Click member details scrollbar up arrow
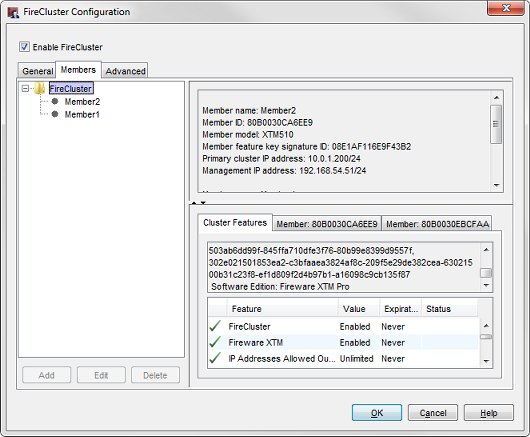The image size is (530, 437). click(496, 98)
